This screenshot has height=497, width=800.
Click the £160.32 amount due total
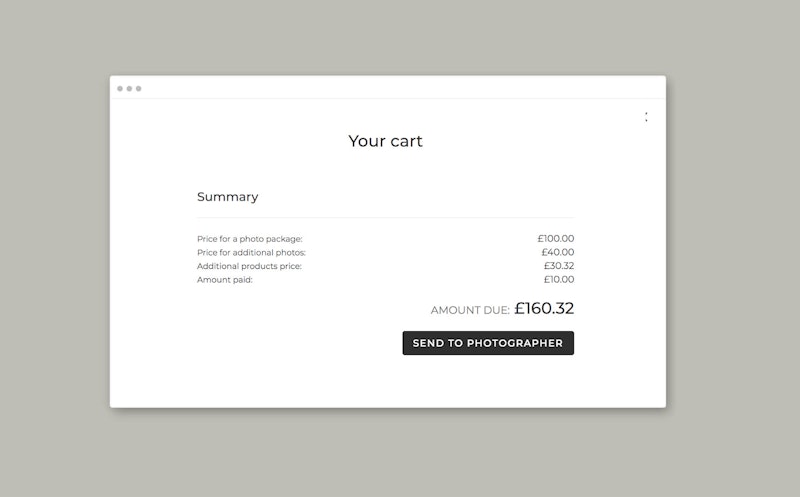pyautogui.click(x=544, y=309)
